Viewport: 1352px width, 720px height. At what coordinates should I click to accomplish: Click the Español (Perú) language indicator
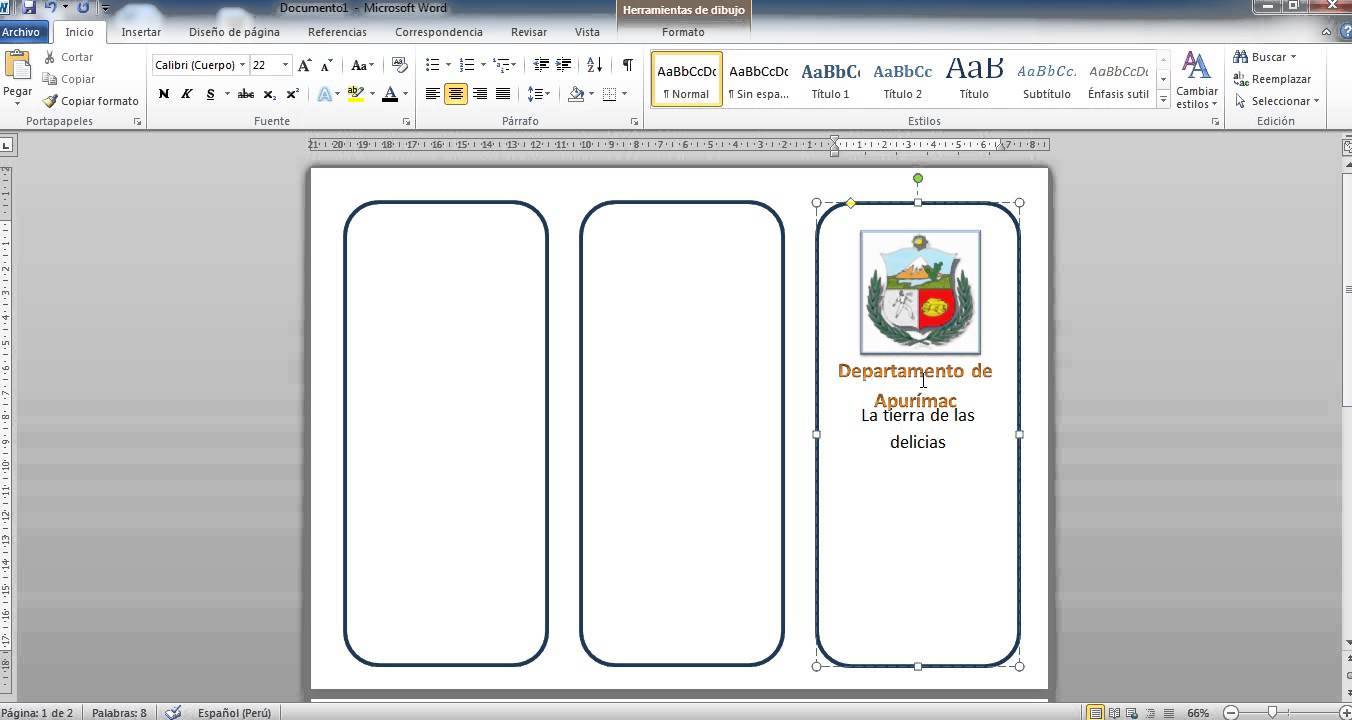234,713
